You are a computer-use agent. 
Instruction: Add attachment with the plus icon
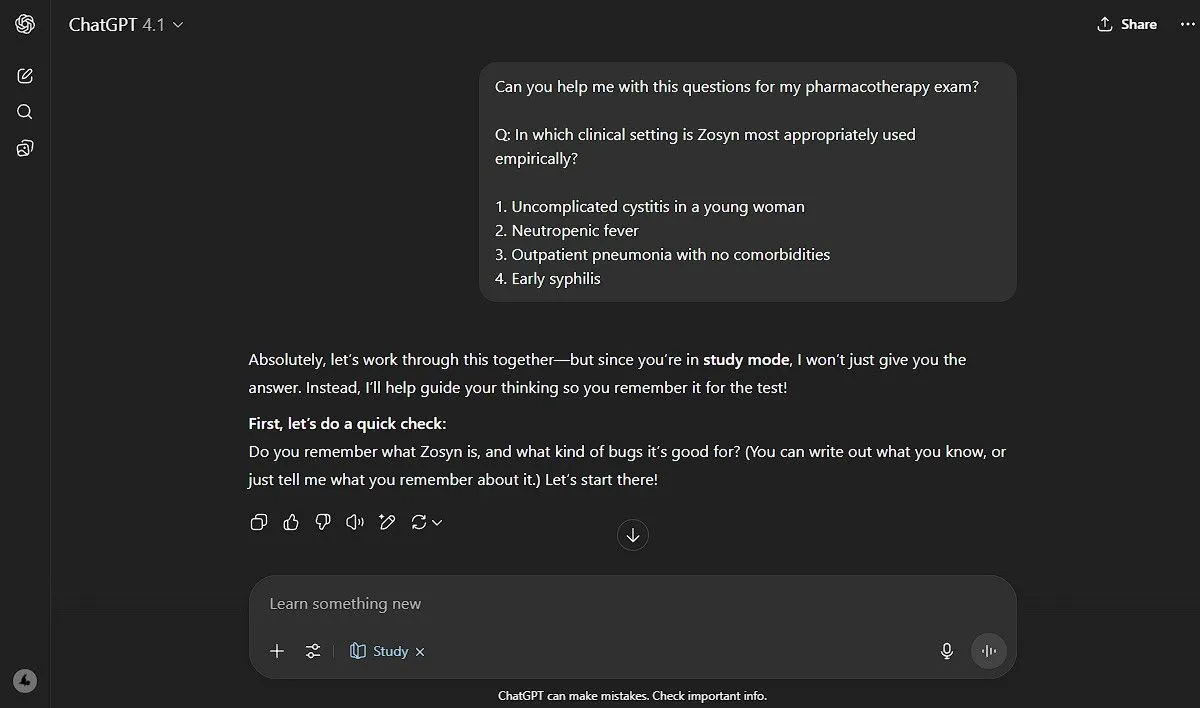coord(277,651)
